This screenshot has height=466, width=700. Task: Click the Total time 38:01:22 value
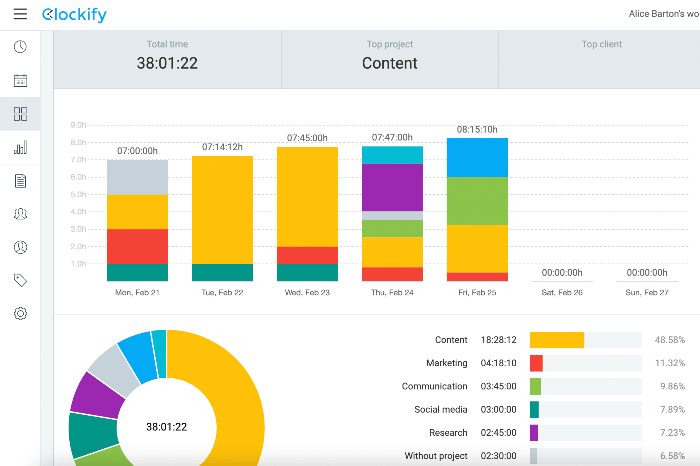coord(167,63)
